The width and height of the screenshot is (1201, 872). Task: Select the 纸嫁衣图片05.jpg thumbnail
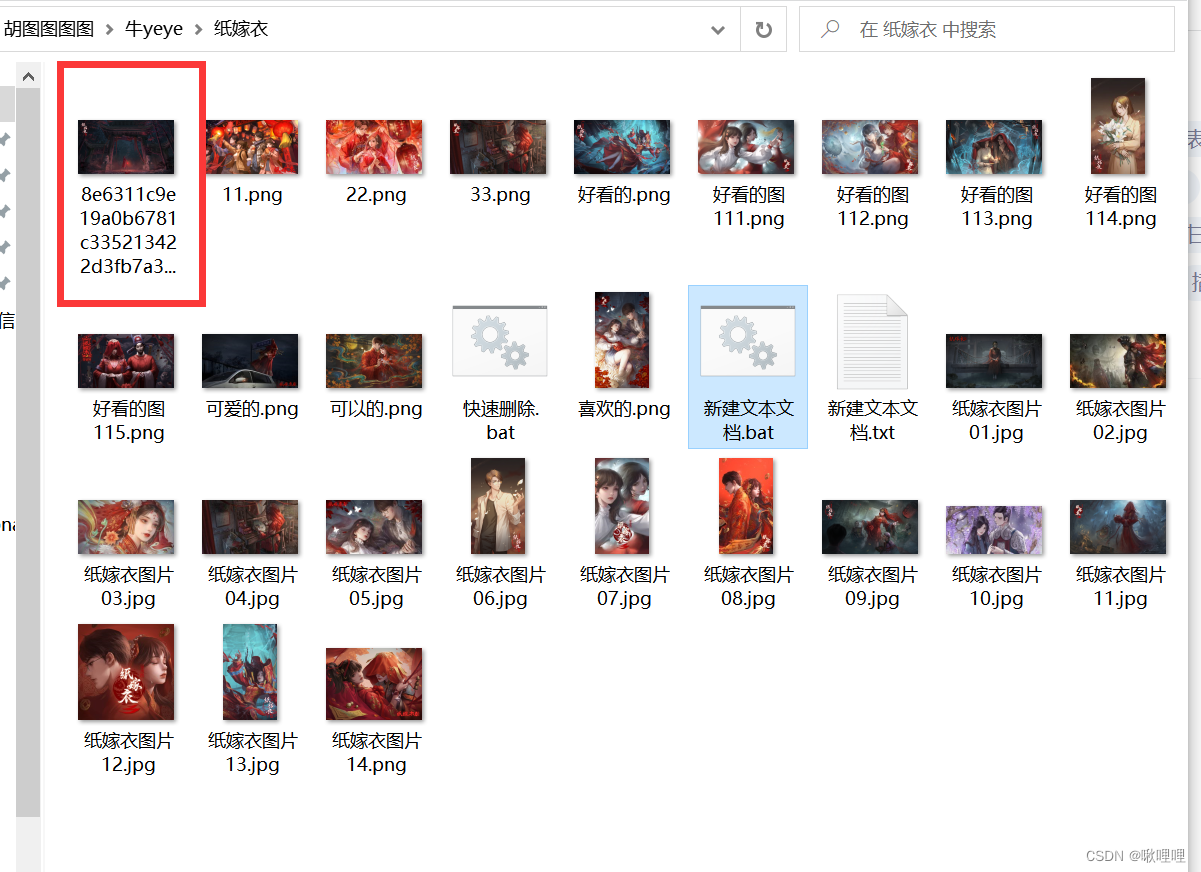[x=374, y=527]
